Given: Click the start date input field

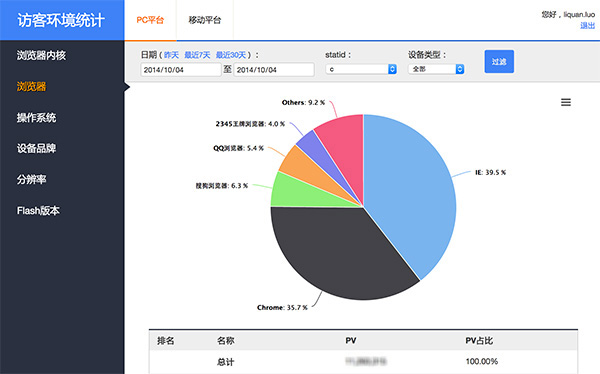Looking at the screenshot, I should 181,70.
